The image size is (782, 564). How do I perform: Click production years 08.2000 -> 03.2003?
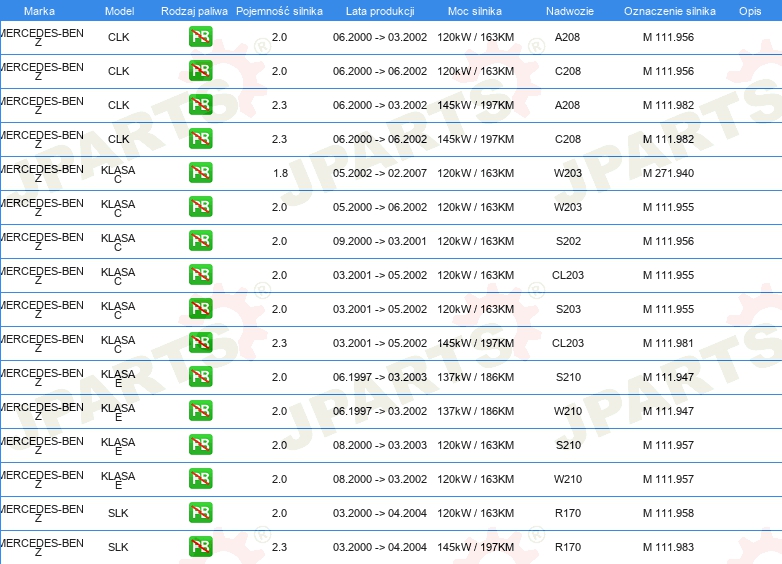[x=380, y=445]
